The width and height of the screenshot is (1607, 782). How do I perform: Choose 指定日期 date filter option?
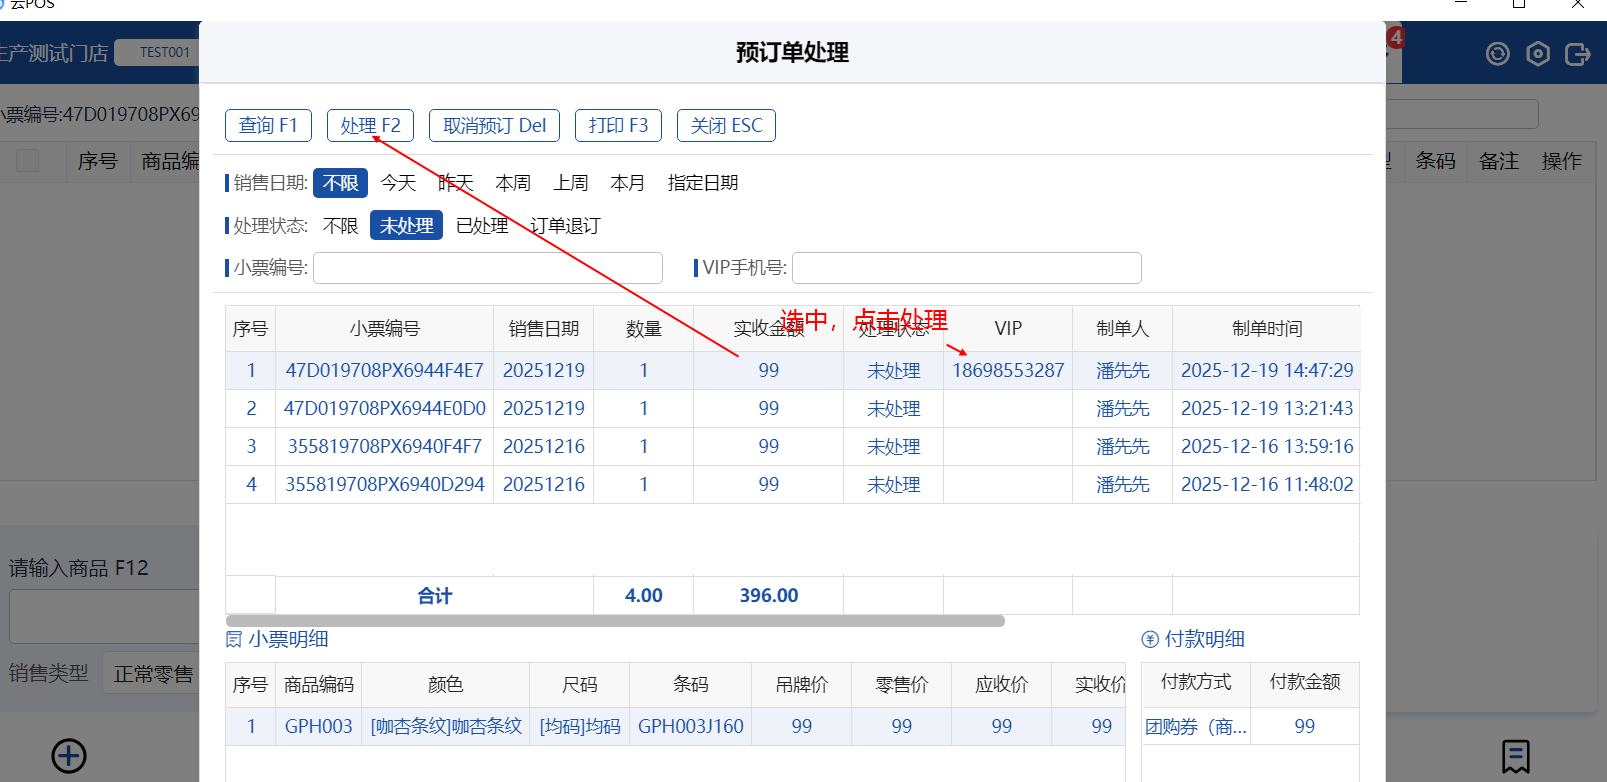click(702, 183)
